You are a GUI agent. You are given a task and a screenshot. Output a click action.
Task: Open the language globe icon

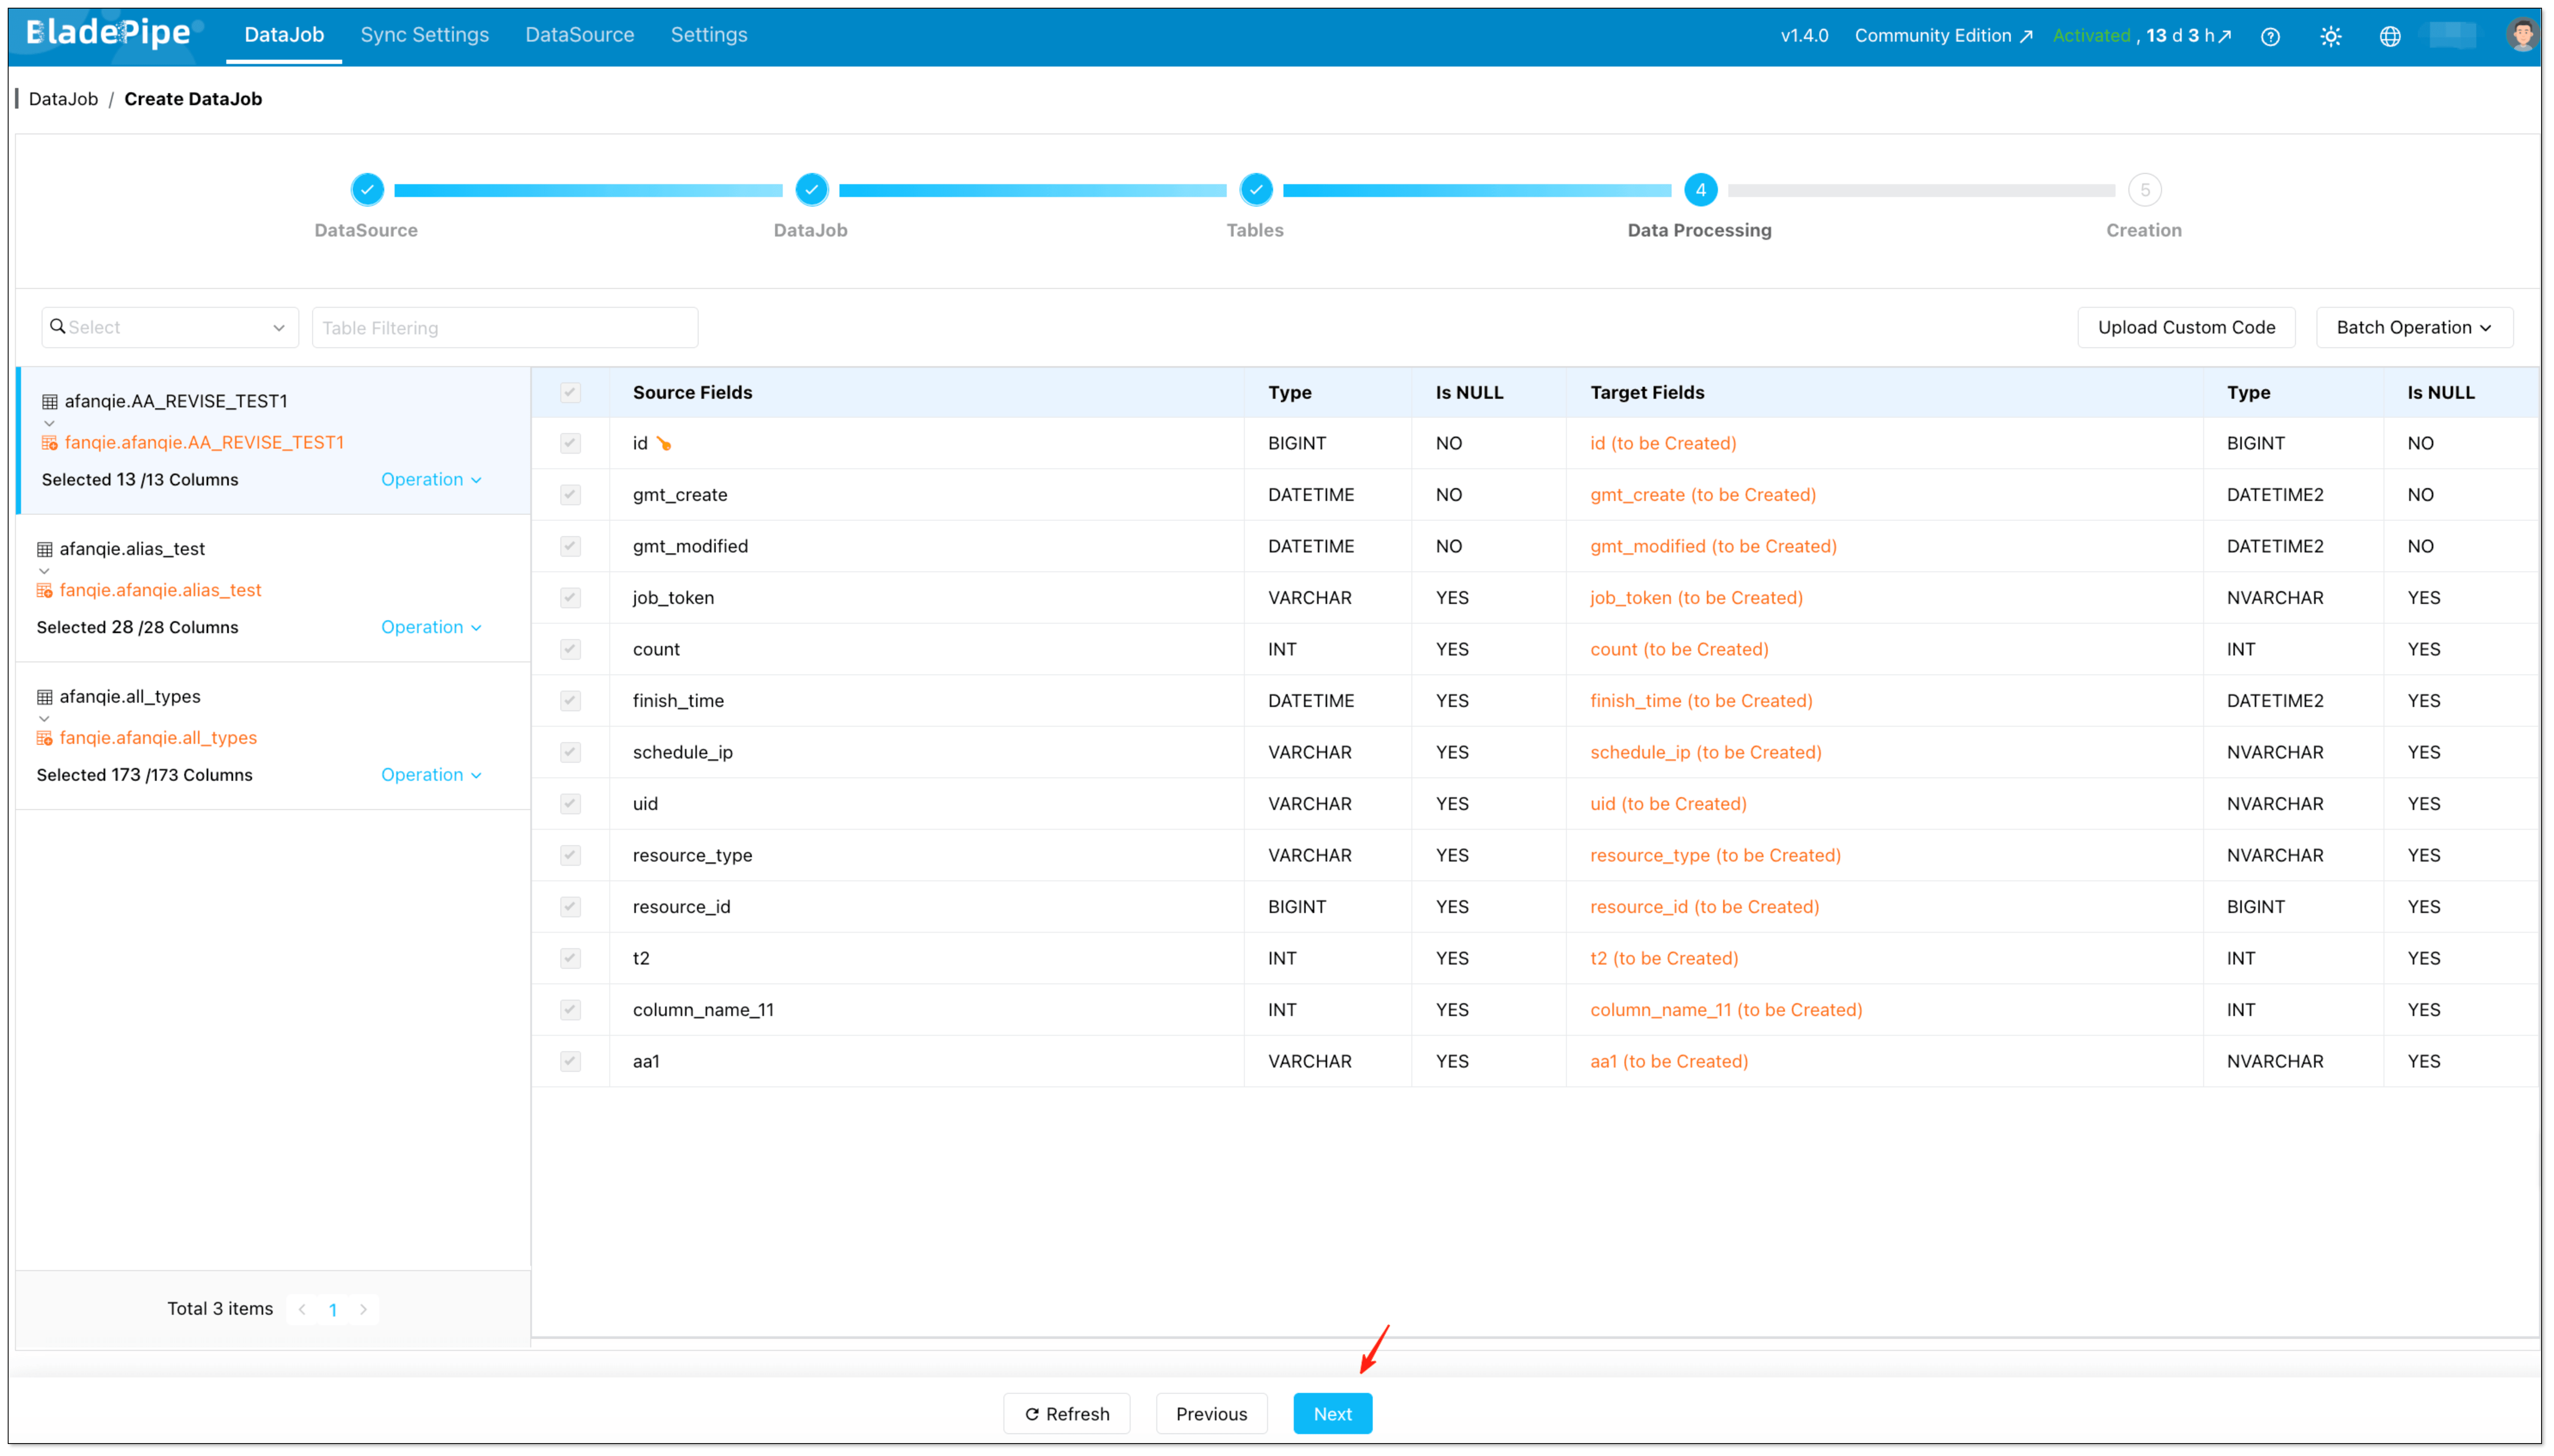pyautogui.click(x=2390, y=36)
